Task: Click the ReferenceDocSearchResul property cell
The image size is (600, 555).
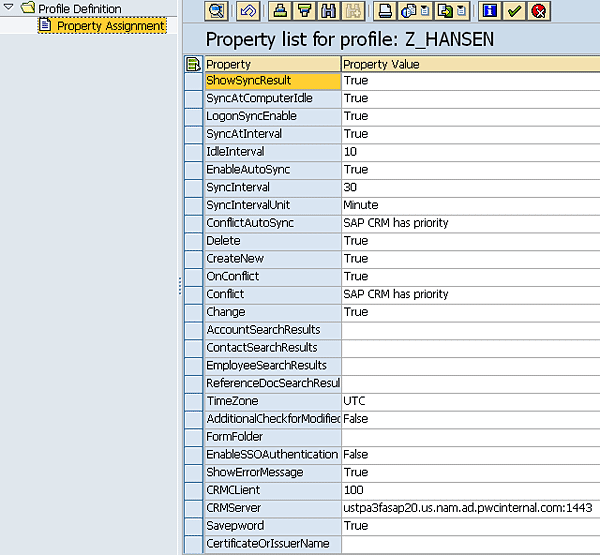Action: pyautogui.click(x=272, y=384)
